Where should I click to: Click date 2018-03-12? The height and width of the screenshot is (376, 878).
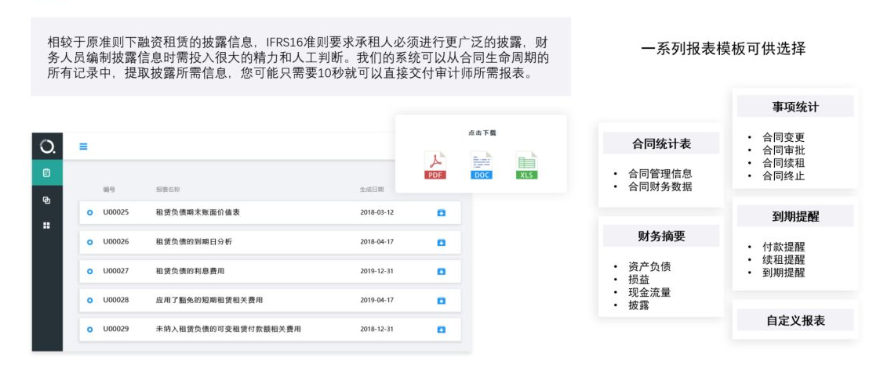[x=377, y=212]
